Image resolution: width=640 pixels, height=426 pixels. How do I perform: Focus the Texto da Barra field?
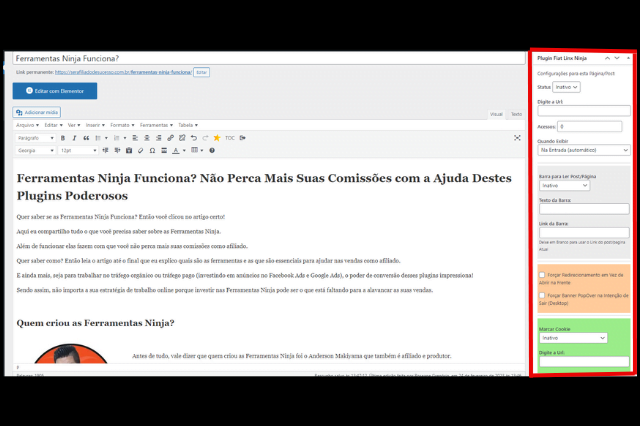[x=584, y=209]
